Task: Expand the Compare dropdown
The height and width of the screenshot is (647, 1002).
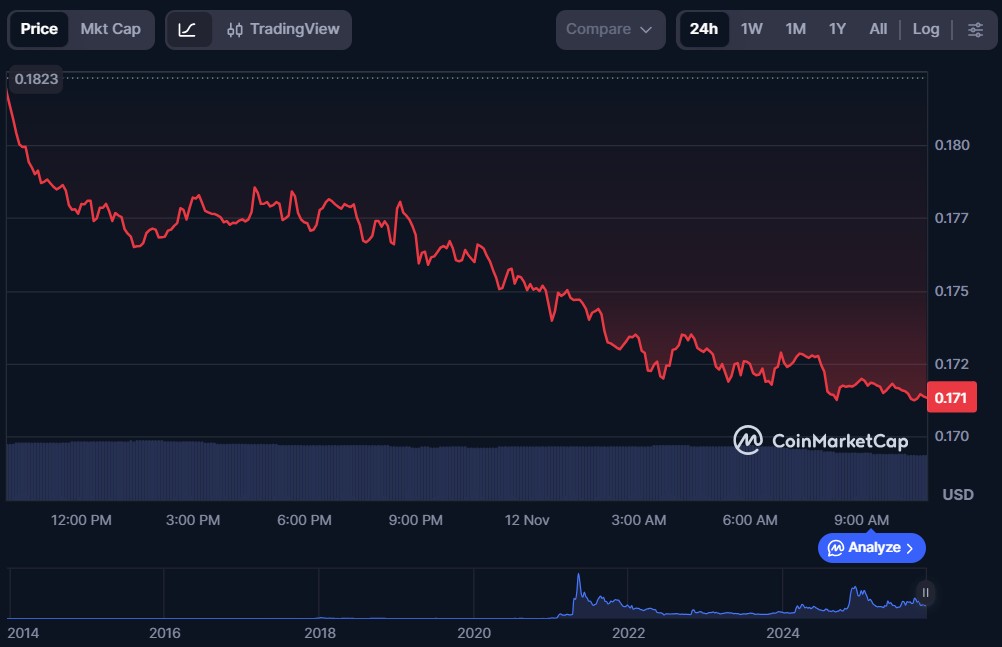Action: (x=610, y=29)
